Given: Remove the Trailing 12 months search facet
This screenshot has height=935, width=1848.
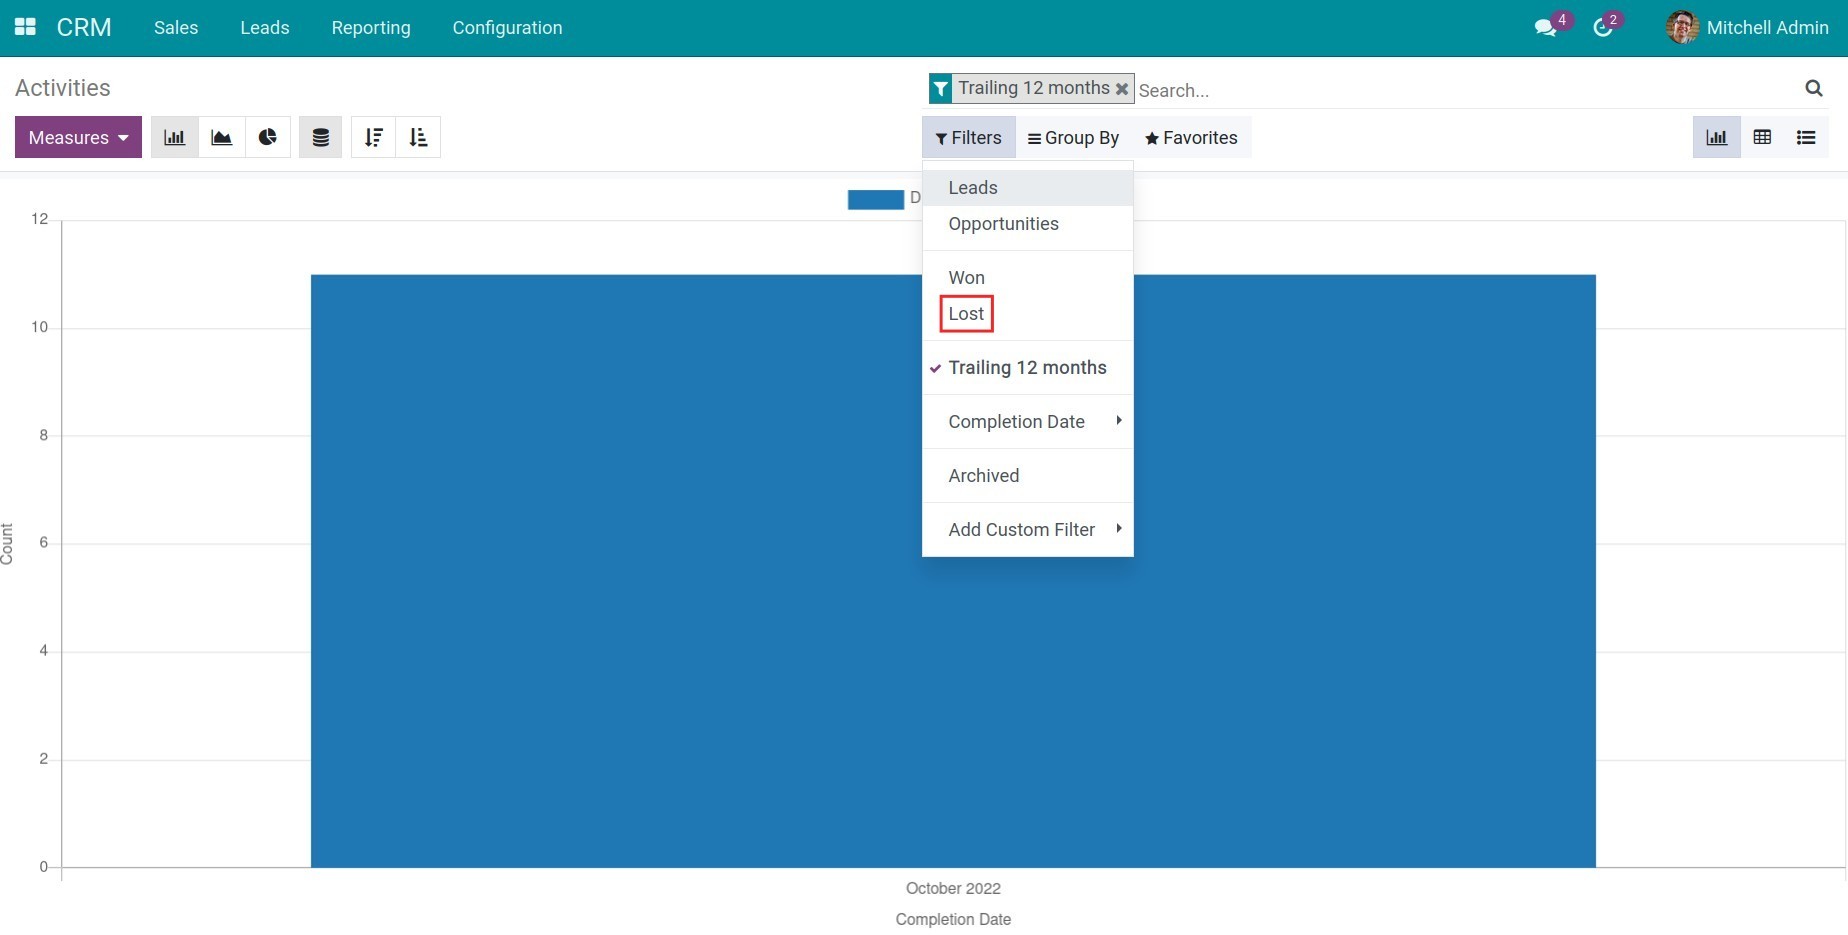Looking at the screenshot, I should pos(1122,88).
